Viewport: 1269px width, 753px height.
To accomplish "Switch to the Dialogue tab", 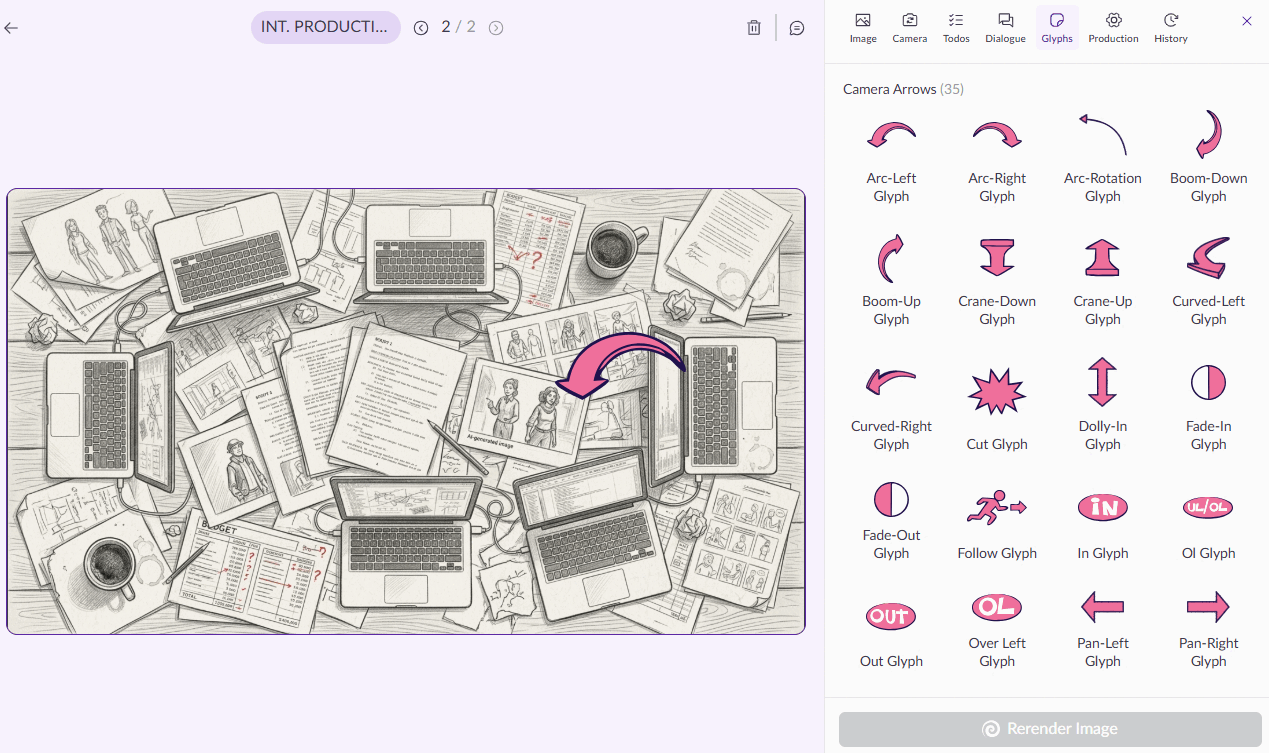I will point(1005,28).
